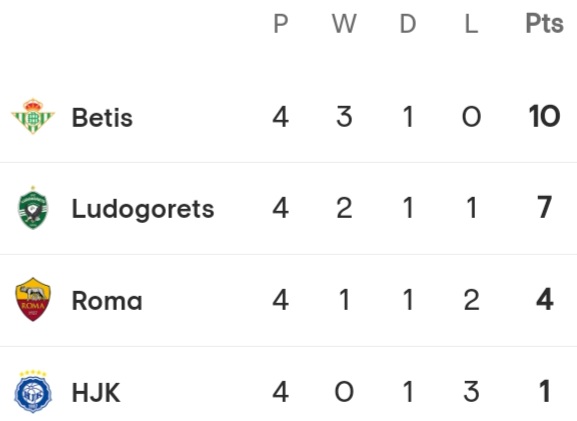The image size is (577, 421).
Task: Select the HJK team name
Action: point(96,393)
